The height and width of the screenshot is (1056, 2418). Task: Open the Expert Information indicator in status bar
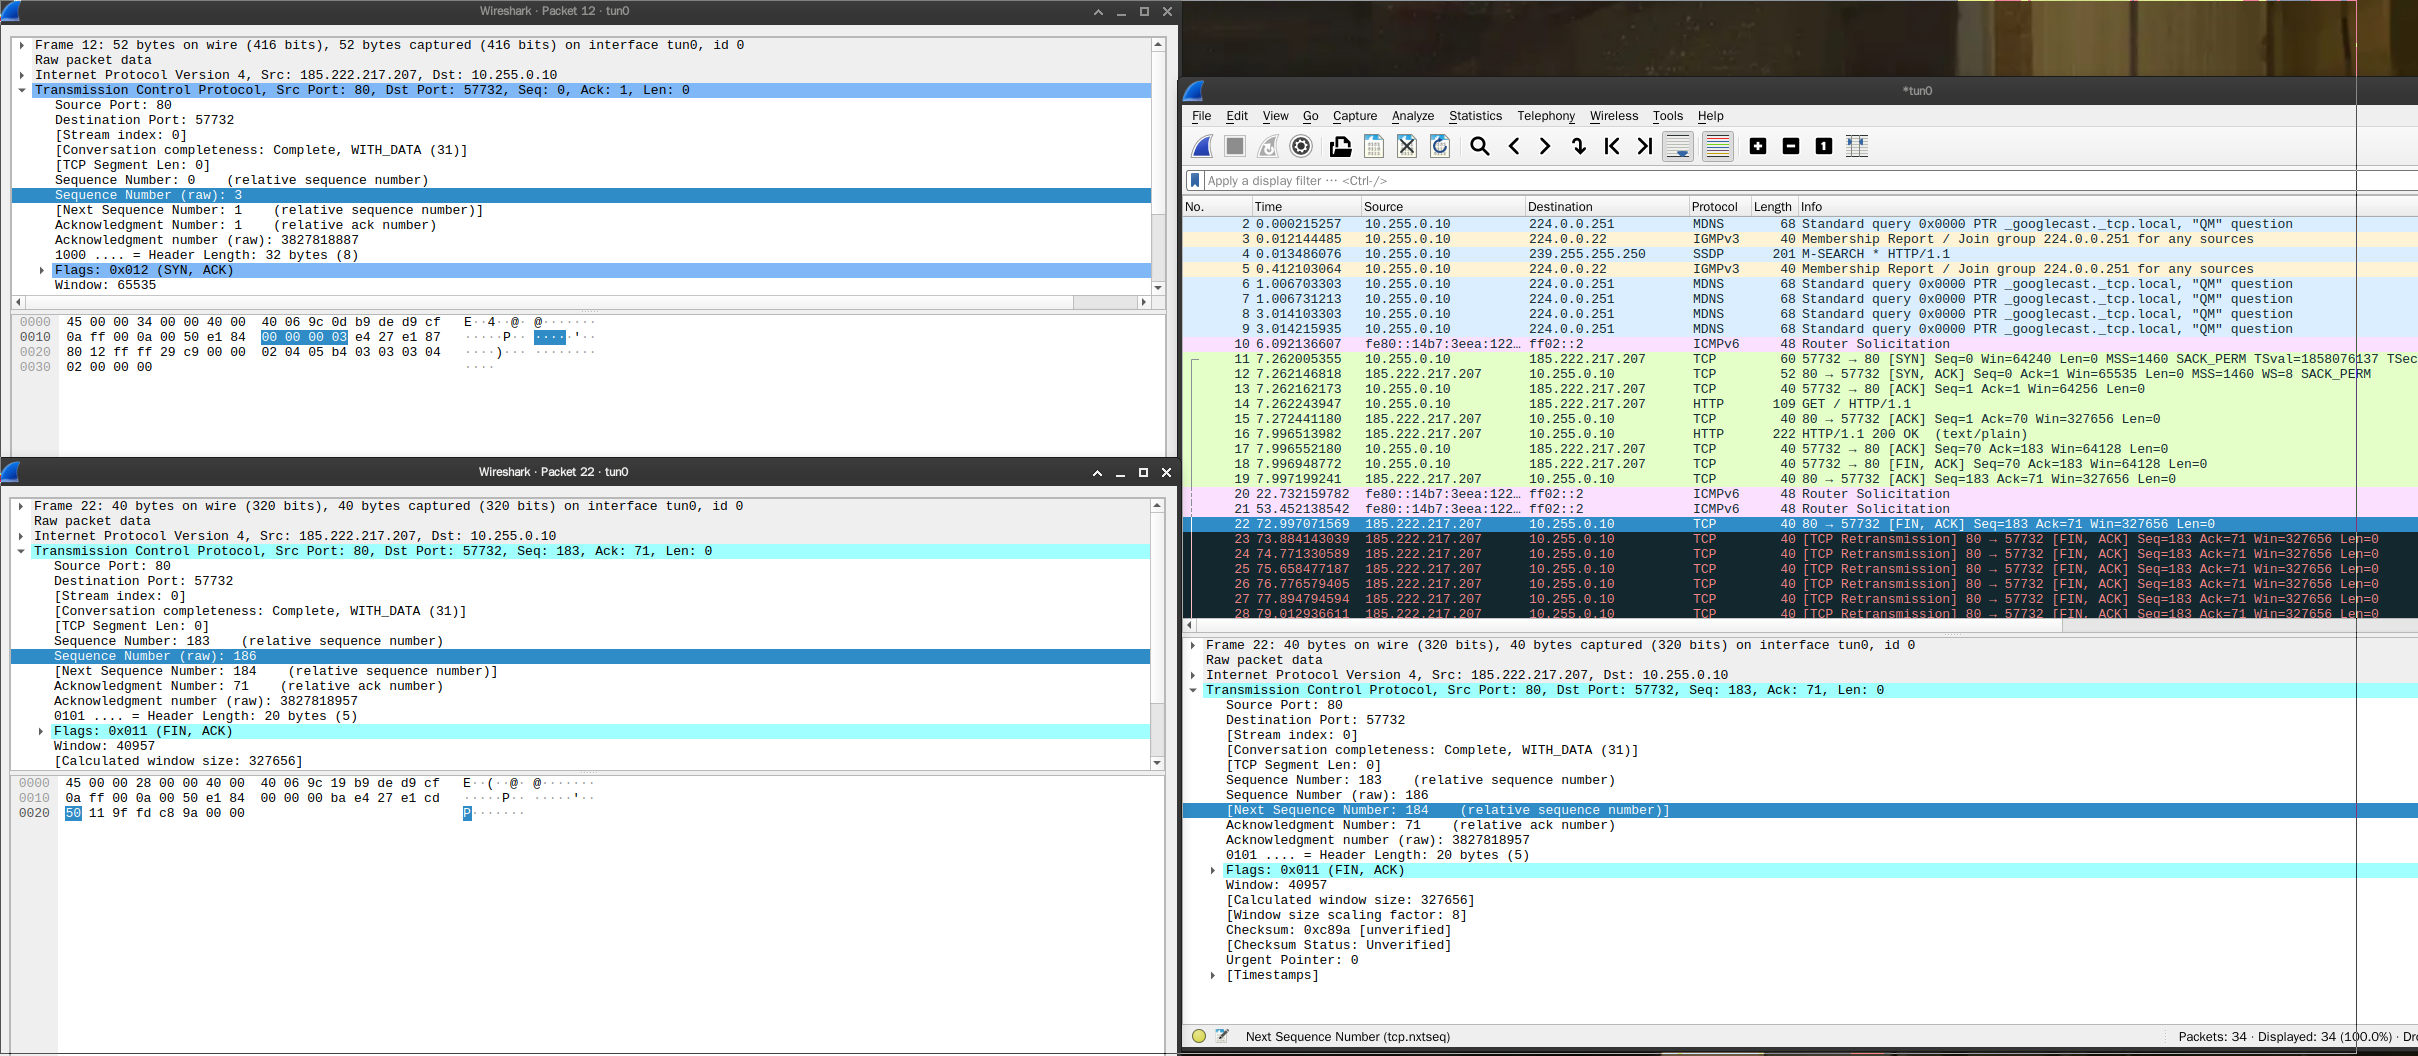click(1197, 1037)
